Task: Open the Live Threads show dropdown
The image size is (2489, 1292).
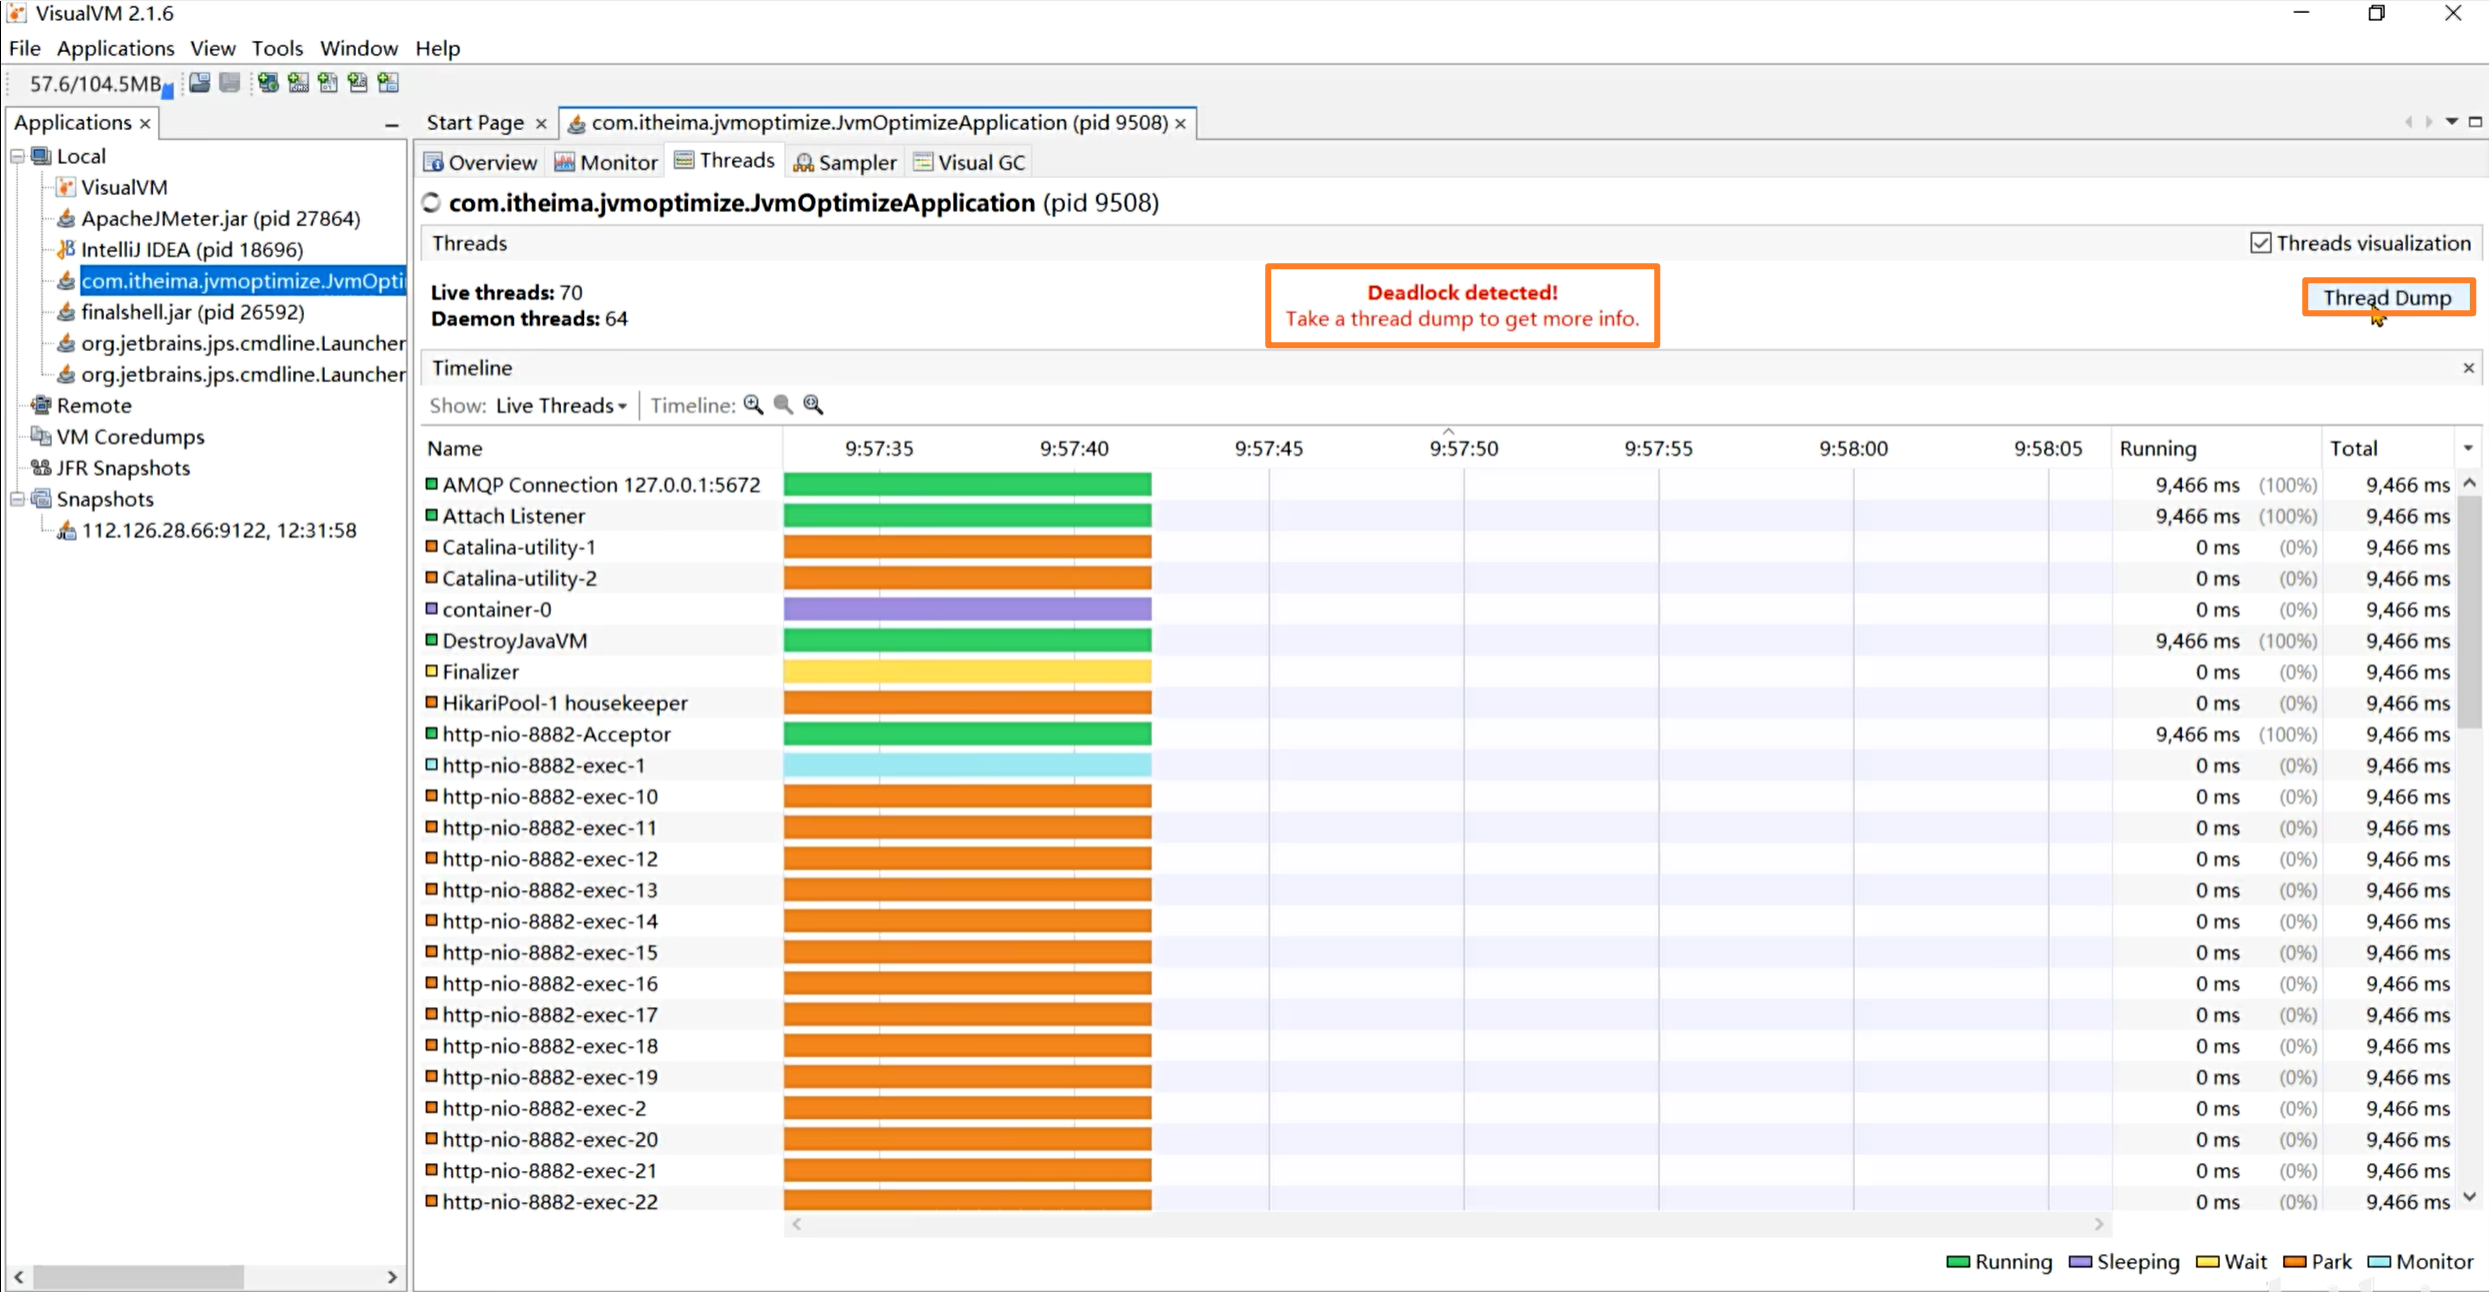Action: coord(561,405)
